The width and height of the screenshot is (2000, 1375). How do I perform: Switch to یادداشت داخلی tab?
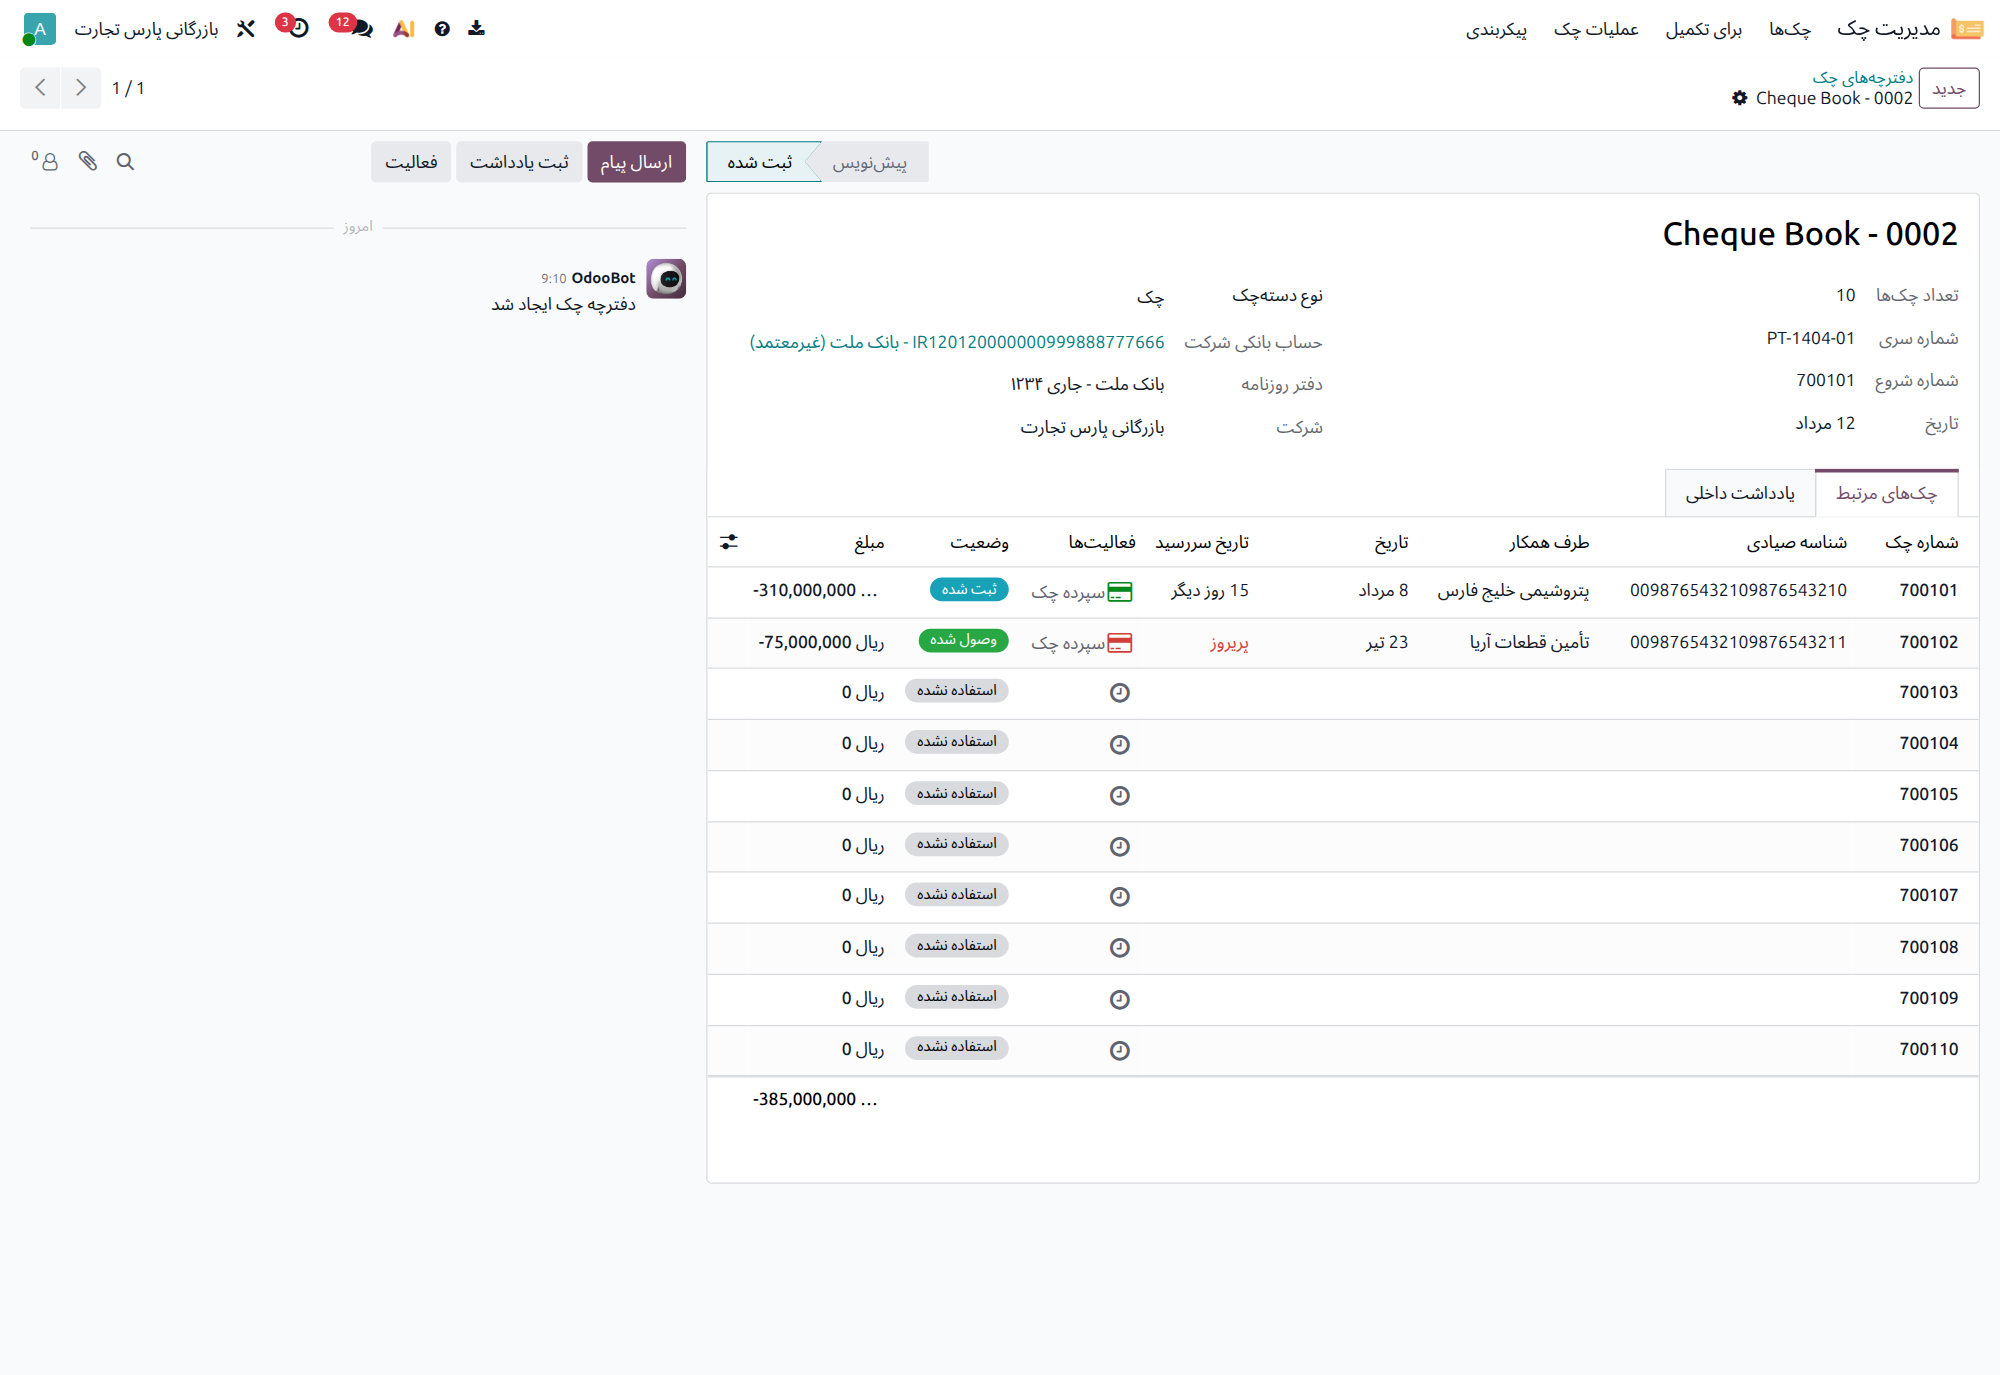(1740, 493)
